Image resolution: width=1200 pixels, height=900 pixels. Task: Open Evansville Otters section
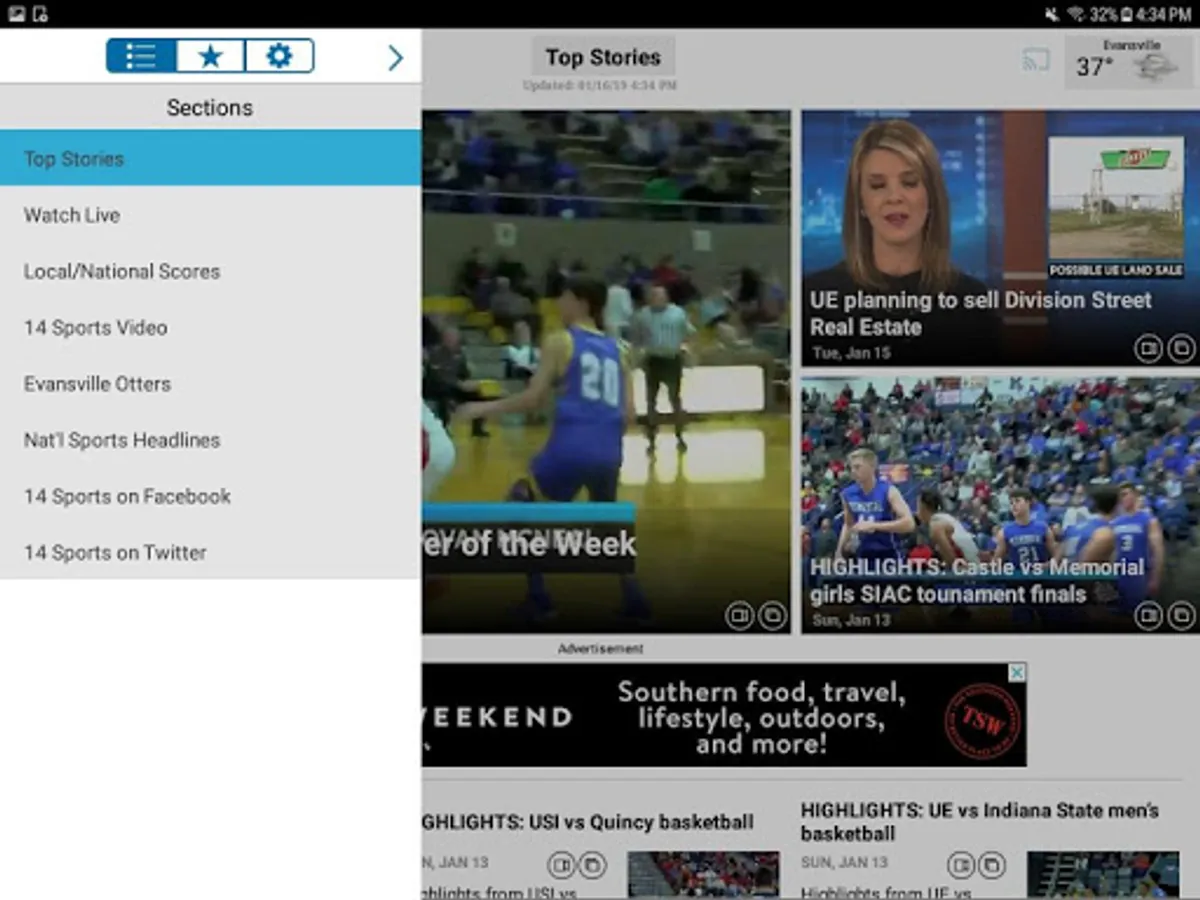pos(210,383)
